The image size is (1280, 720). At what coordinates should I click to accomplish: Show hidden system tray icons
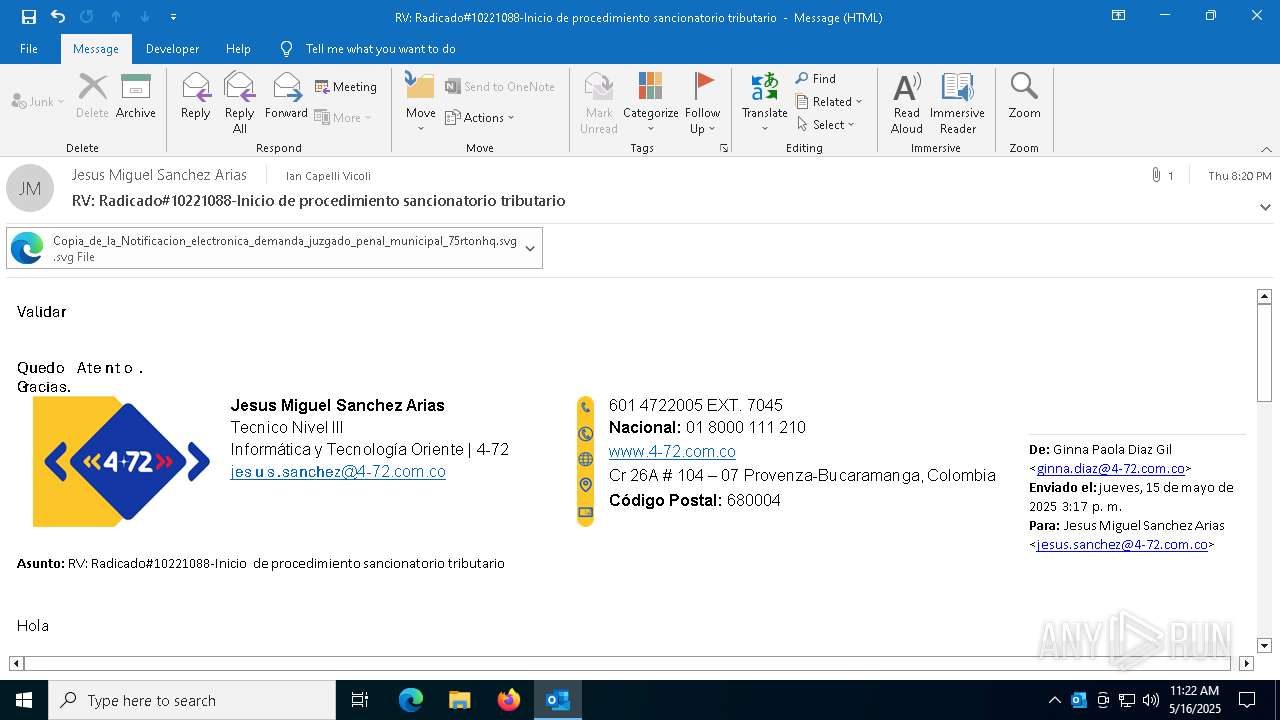point(1054,700)
